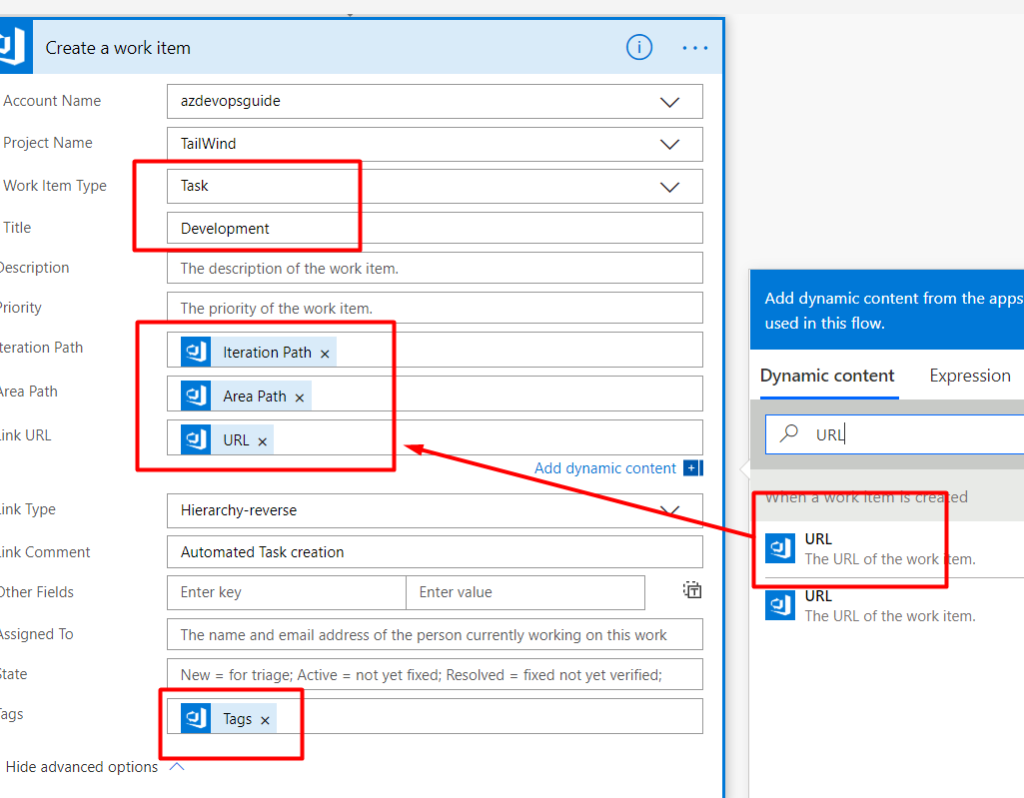The width and height of the screenshot is (1024, 798).
Task: Open the ellipsis menu on the action card
Action: pos(696,47)
